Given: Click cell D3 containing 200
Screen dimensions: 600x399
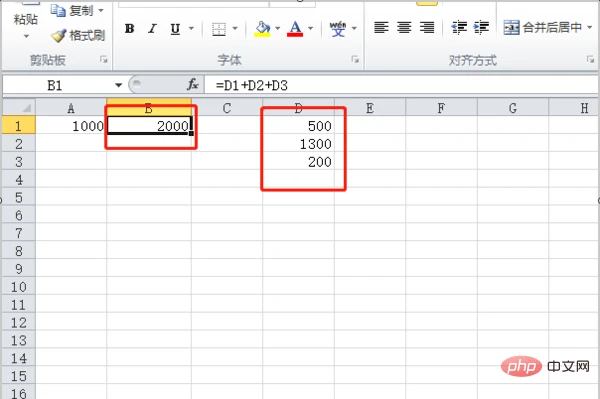Looking at the screenshot, I should click(298, 161).
